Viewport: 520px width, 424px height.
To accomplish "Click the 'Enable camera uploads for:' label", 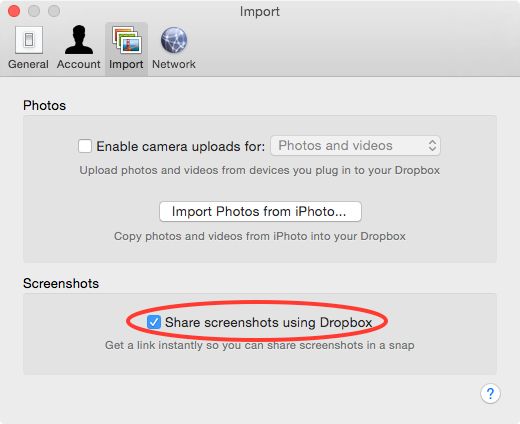I will 181,147.
